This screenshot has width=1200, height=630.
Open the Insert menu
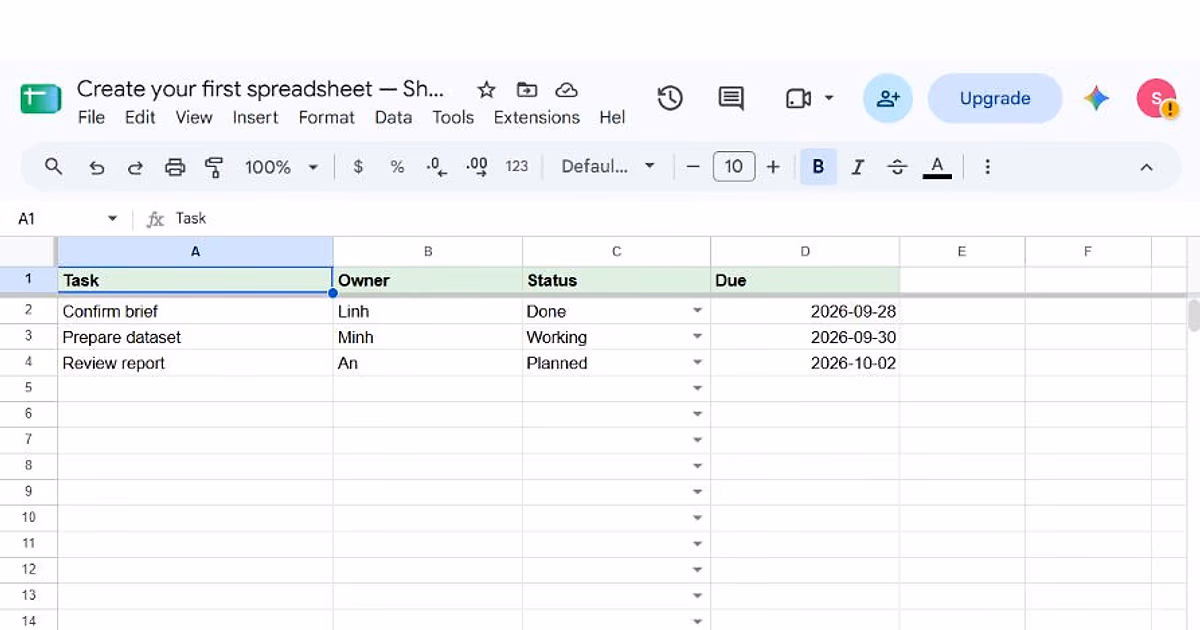click(x=256, y=117)
